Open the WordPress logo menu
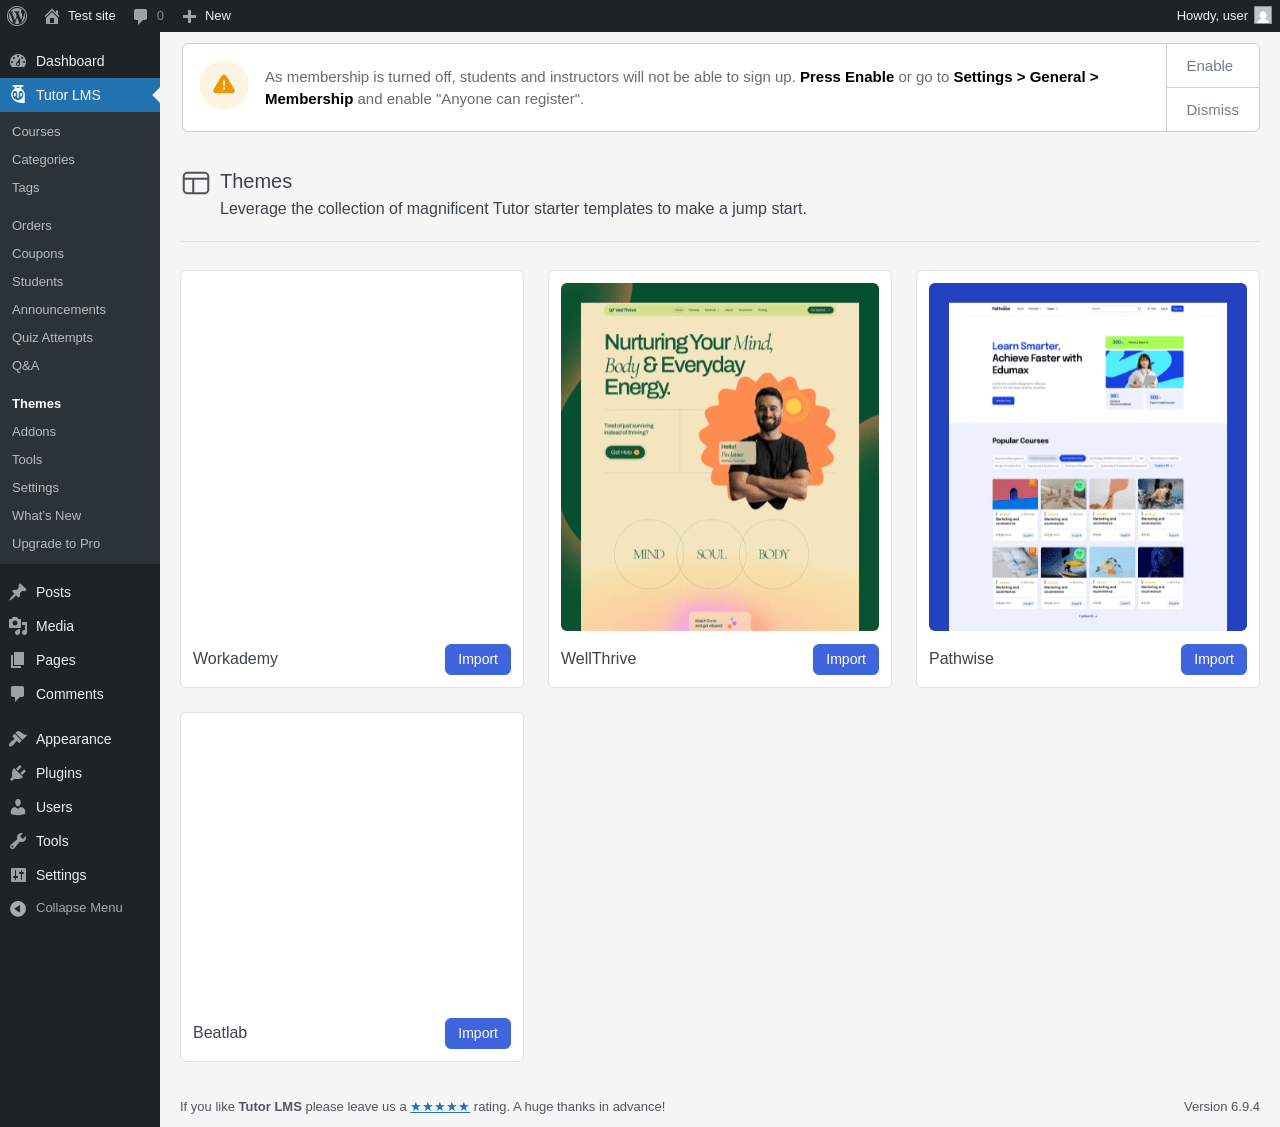The height and width of the screenshot is (1127, 1280). click(17, 16)
